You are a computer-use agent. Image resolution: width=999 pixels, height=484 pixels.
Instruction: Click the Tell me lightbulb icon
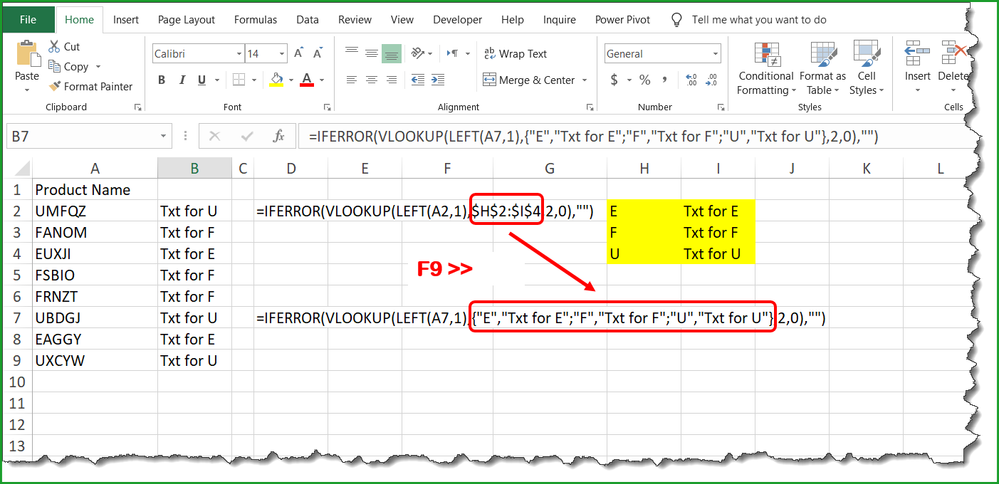[x=677, y=20]
